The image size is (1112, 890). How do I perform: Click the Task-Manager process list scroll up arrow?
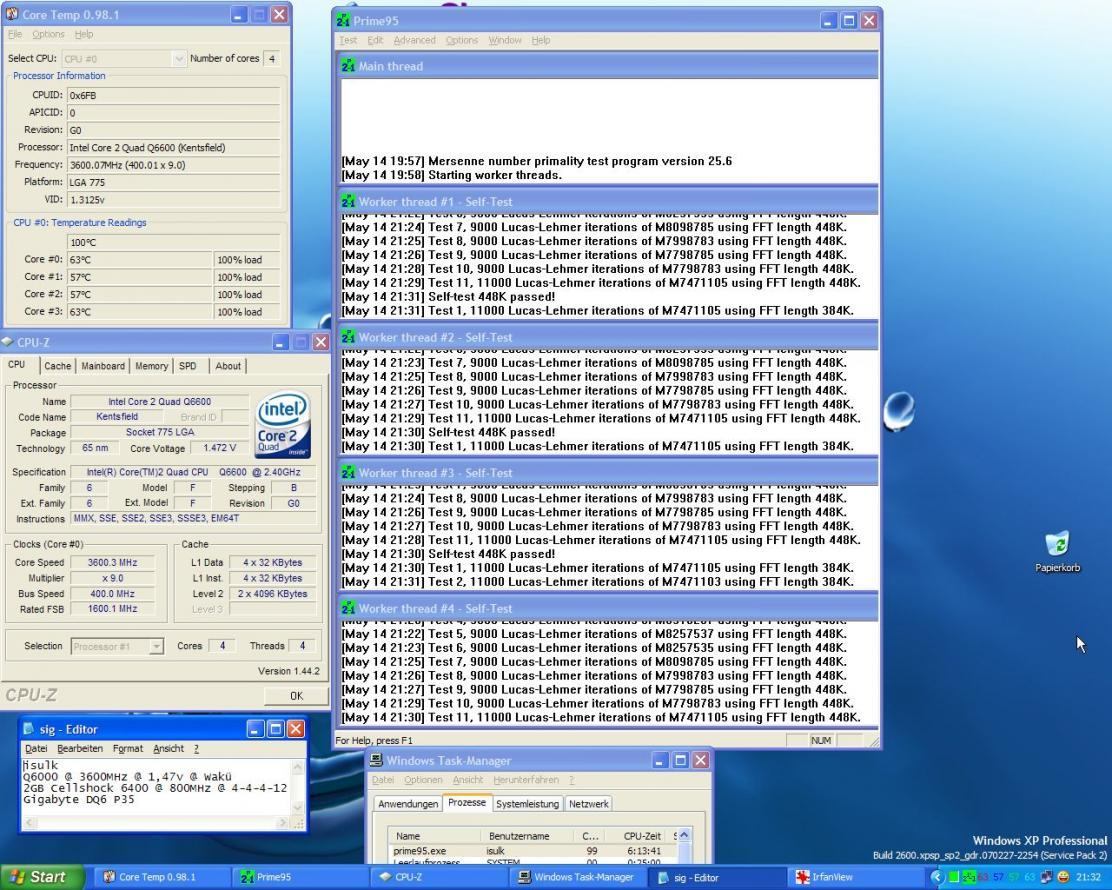[x=684, y=836]
